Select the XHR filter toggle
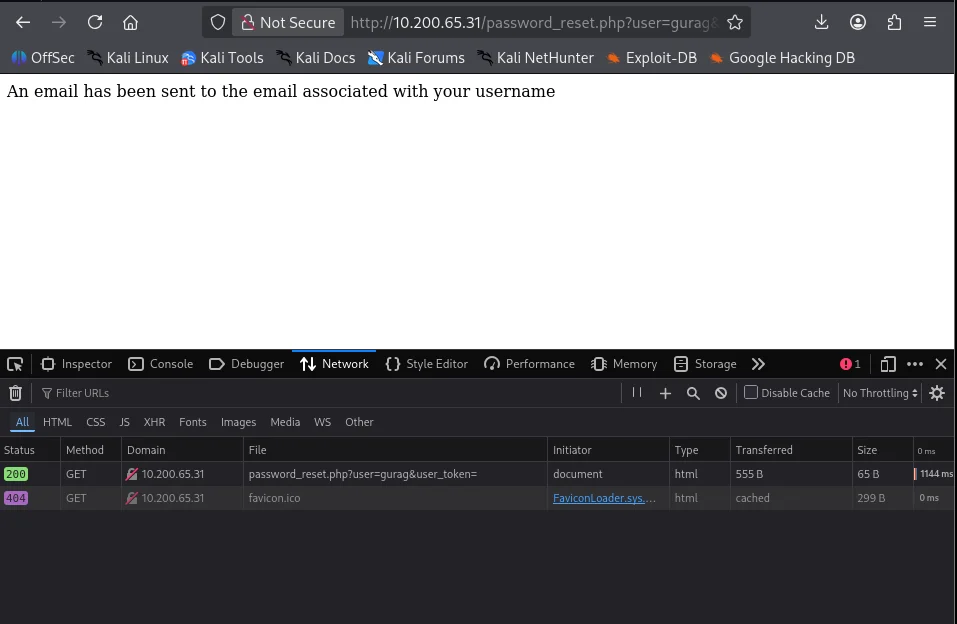The image size is (957, 624). 154,422
